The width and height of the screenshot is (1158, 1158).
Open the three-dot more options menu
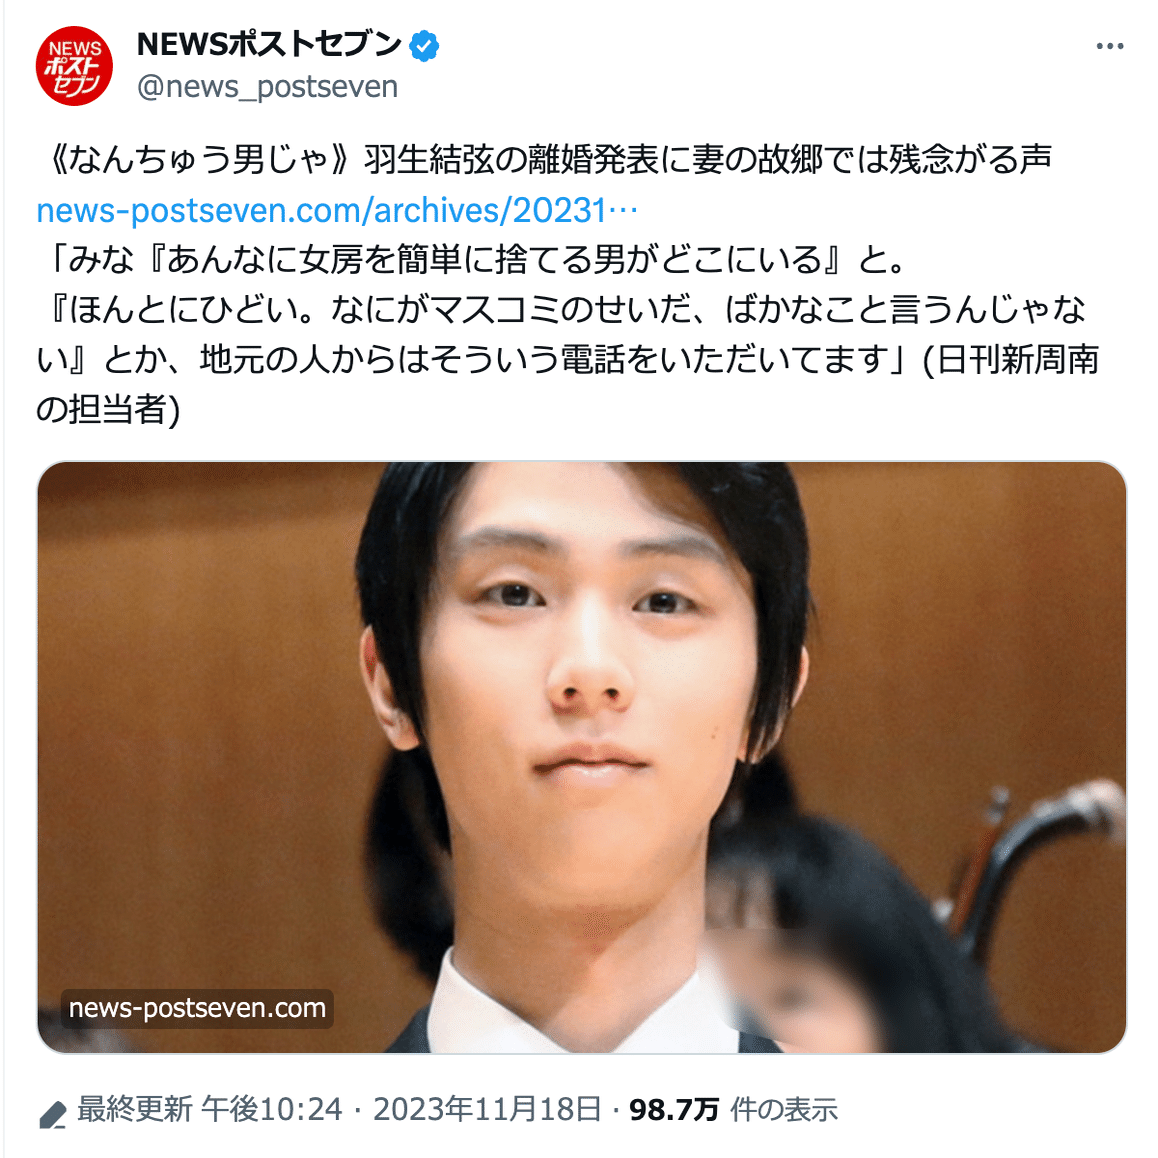[1109, 46]
